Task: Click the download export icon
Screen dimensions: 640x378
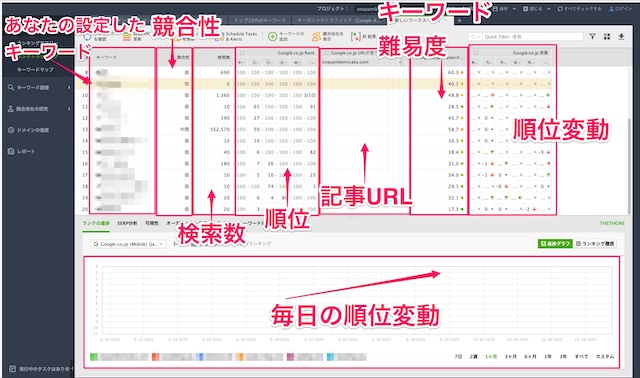Action: click(621, 36)
